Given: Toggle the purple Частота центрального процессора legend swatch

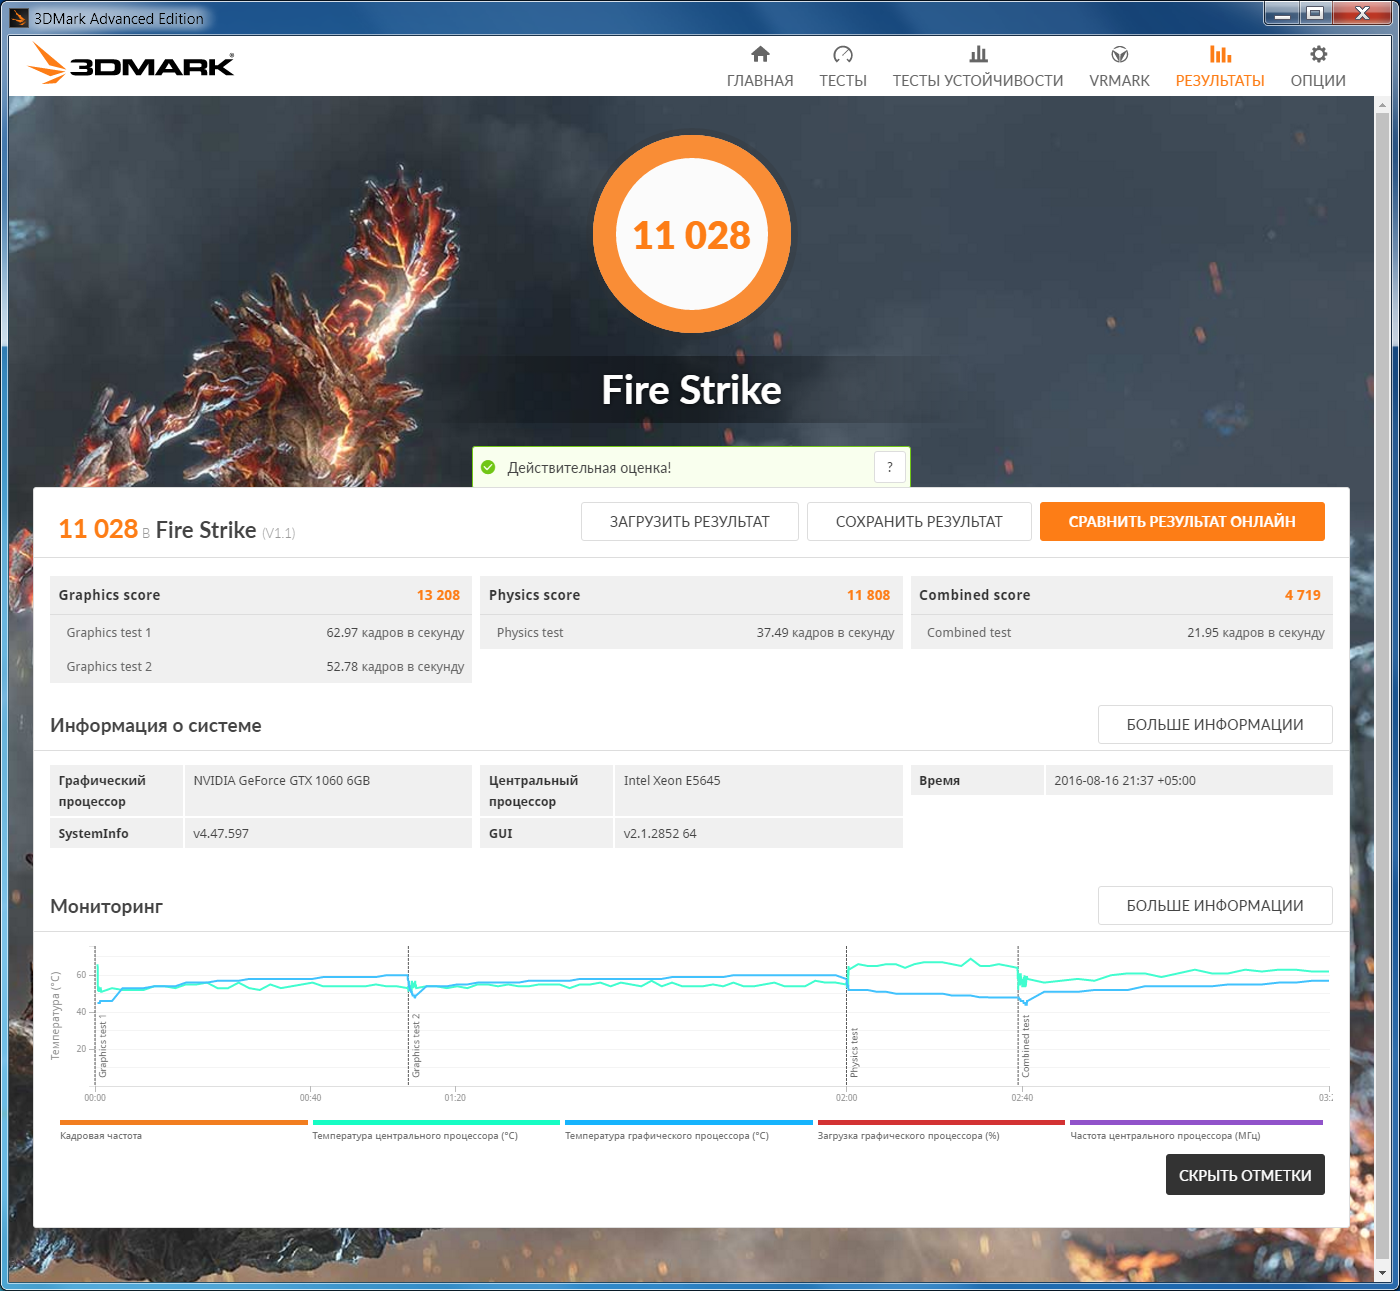Looking at the screenshot, I should click(1196, 1122).
